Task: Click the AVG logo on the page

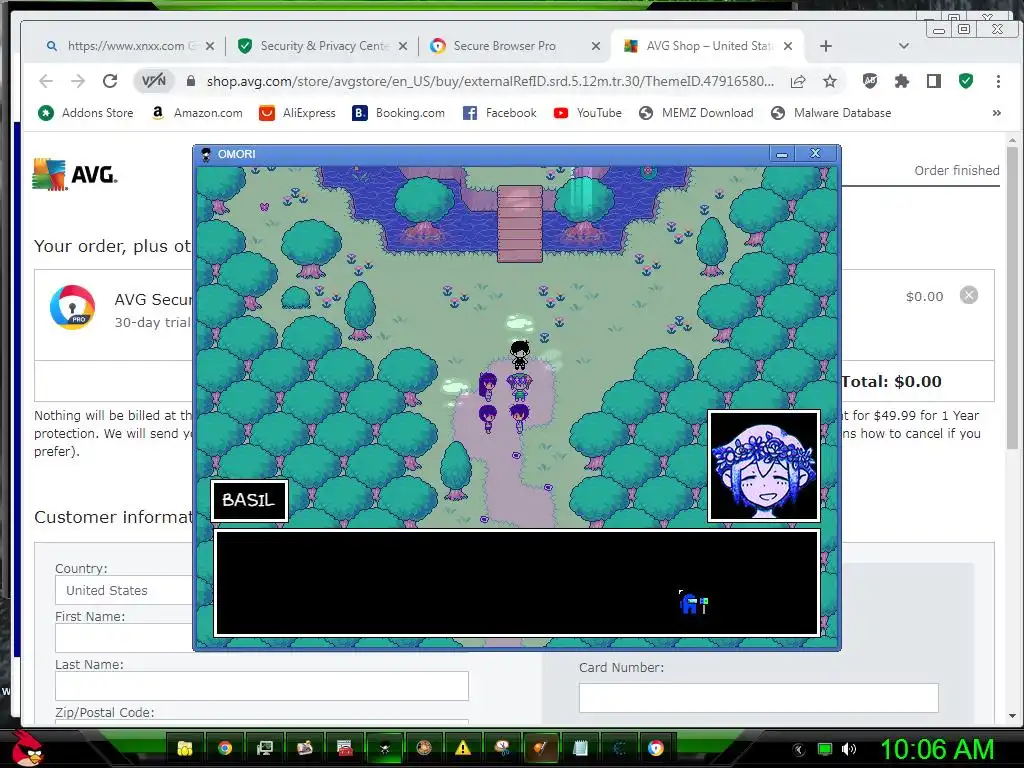Action: pos(75,174)
